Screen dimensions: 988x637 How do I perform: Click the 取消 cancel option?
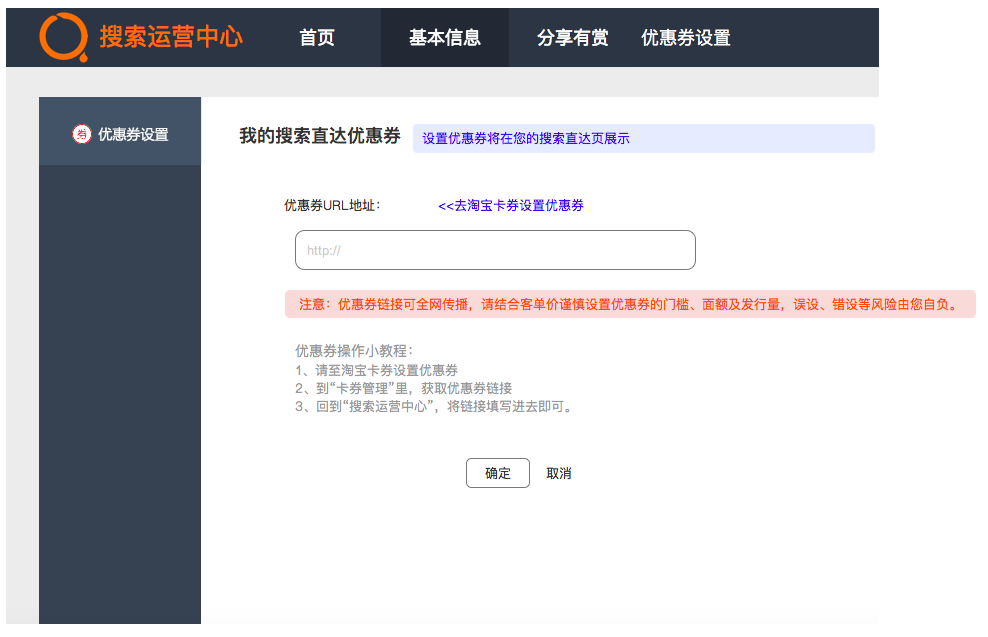pyautogui.click(x=559, y=472)
